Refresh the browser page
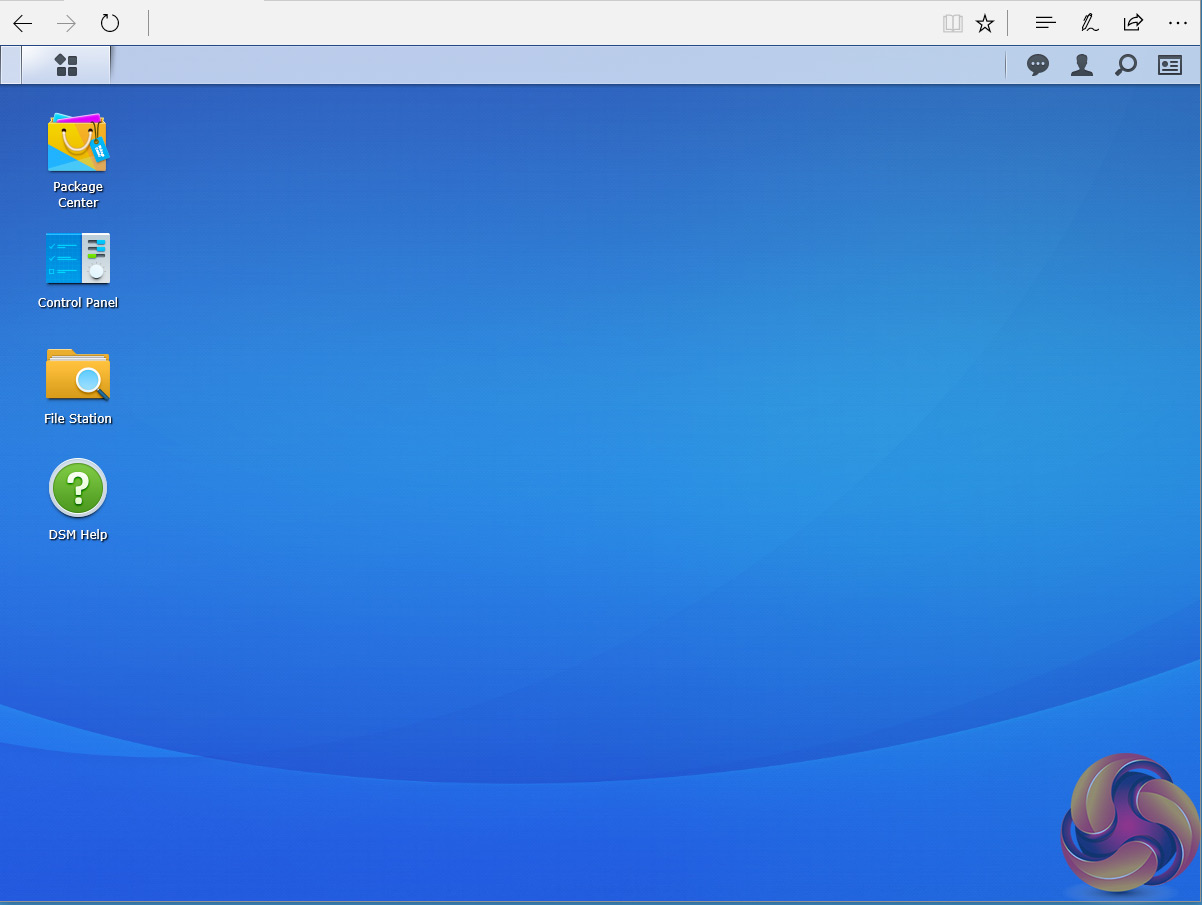This screenshot has width=1202, height=905. coord(110,23)
